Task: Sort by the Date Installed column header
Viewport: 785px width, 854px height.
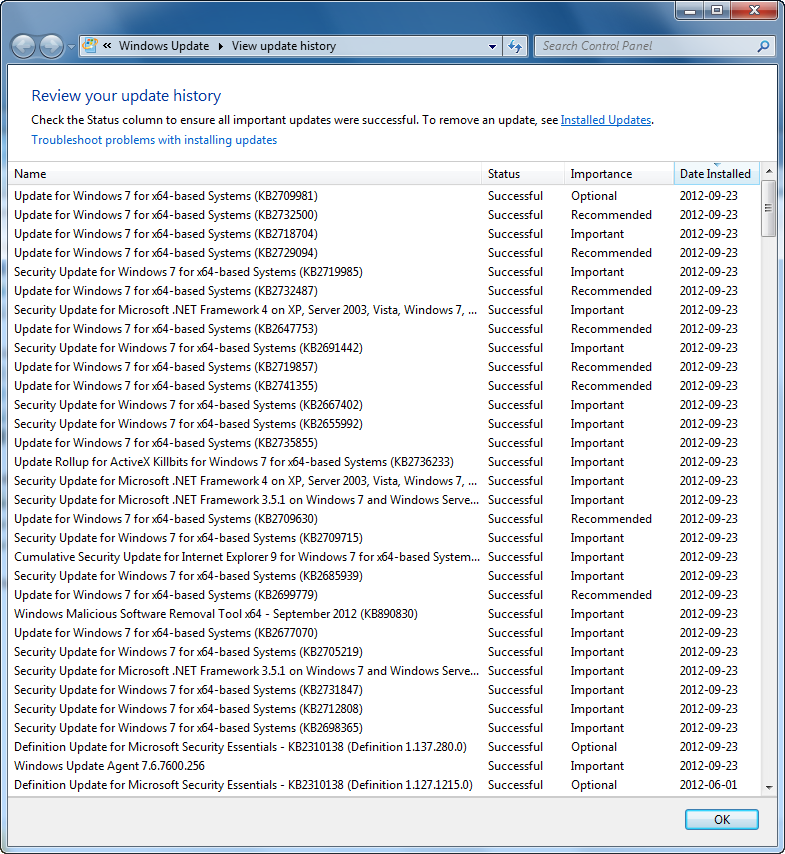Action: coord(716,174)
